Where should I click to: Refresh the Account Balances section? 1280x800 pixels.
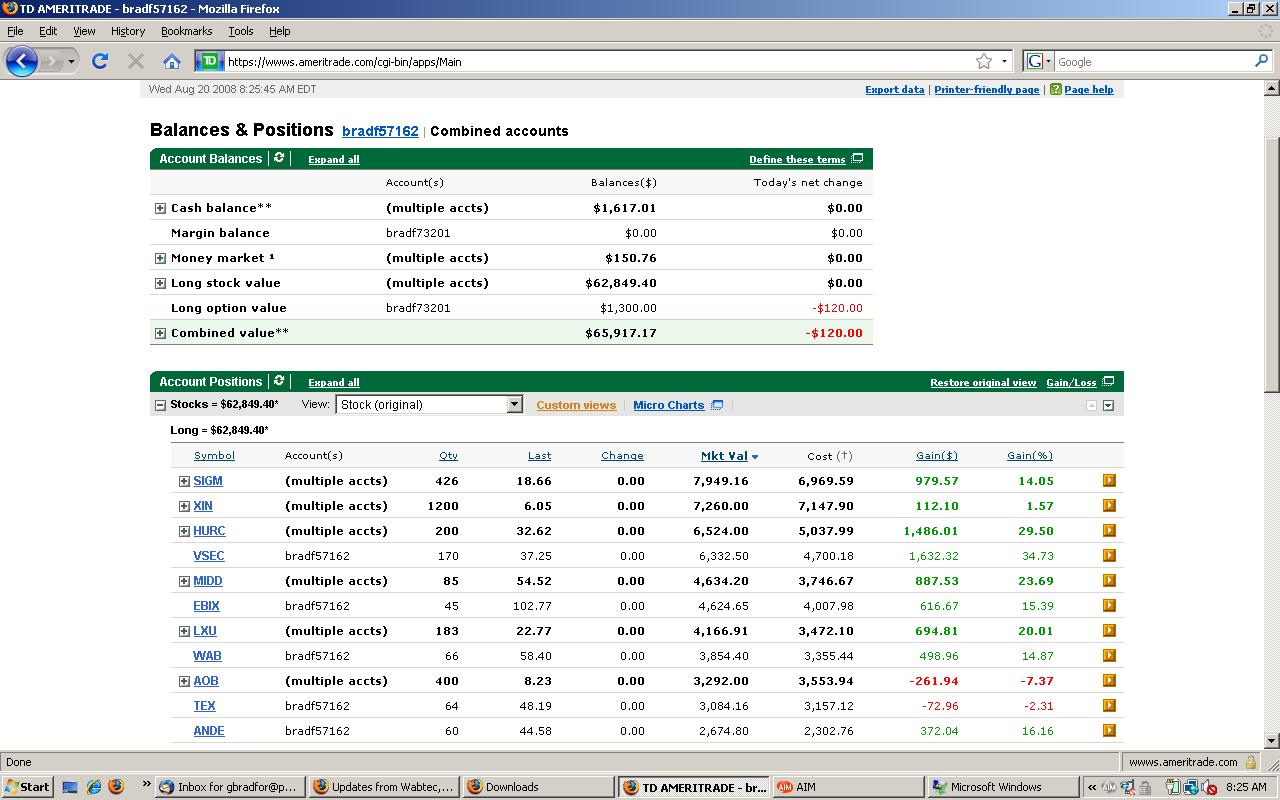click(279, 158)
